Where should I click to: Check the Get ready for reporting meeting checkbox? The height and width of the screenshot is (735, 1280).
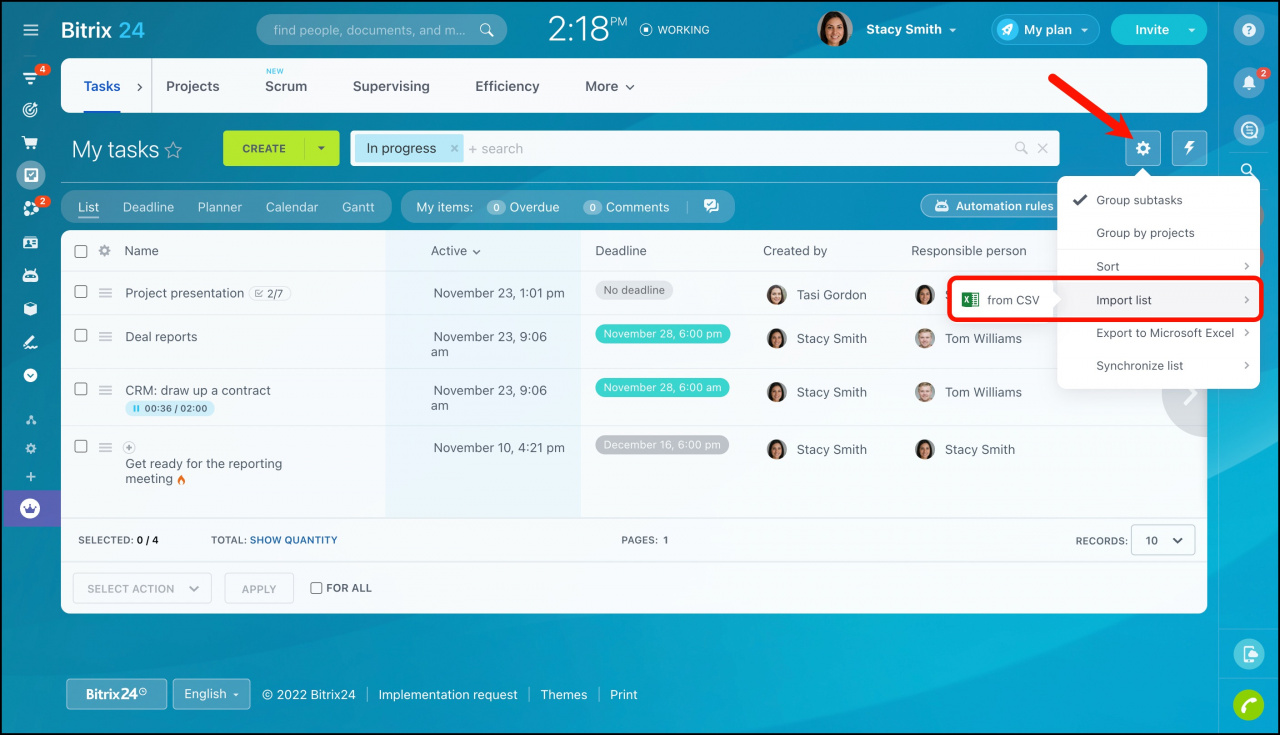[x=81, y=446]
